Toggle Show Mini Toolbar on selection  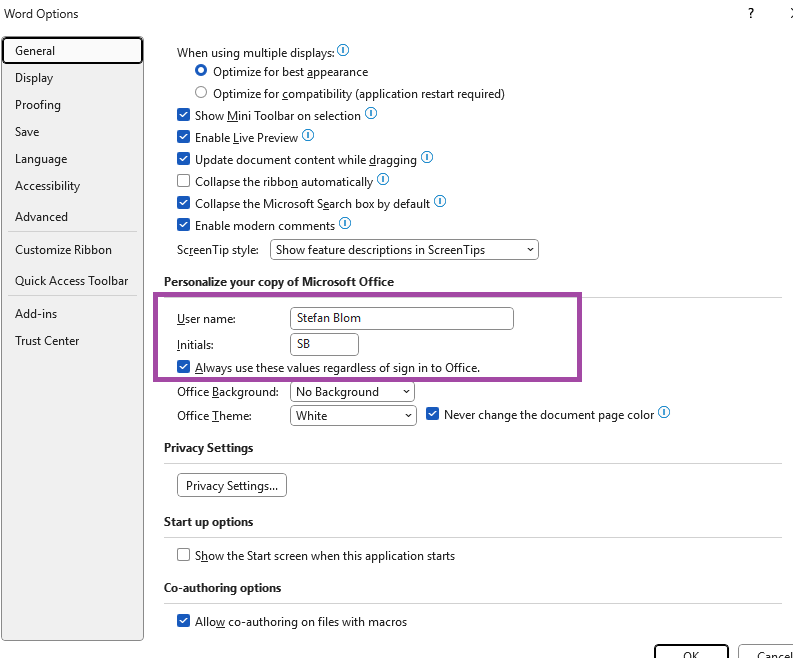[184, 115]
